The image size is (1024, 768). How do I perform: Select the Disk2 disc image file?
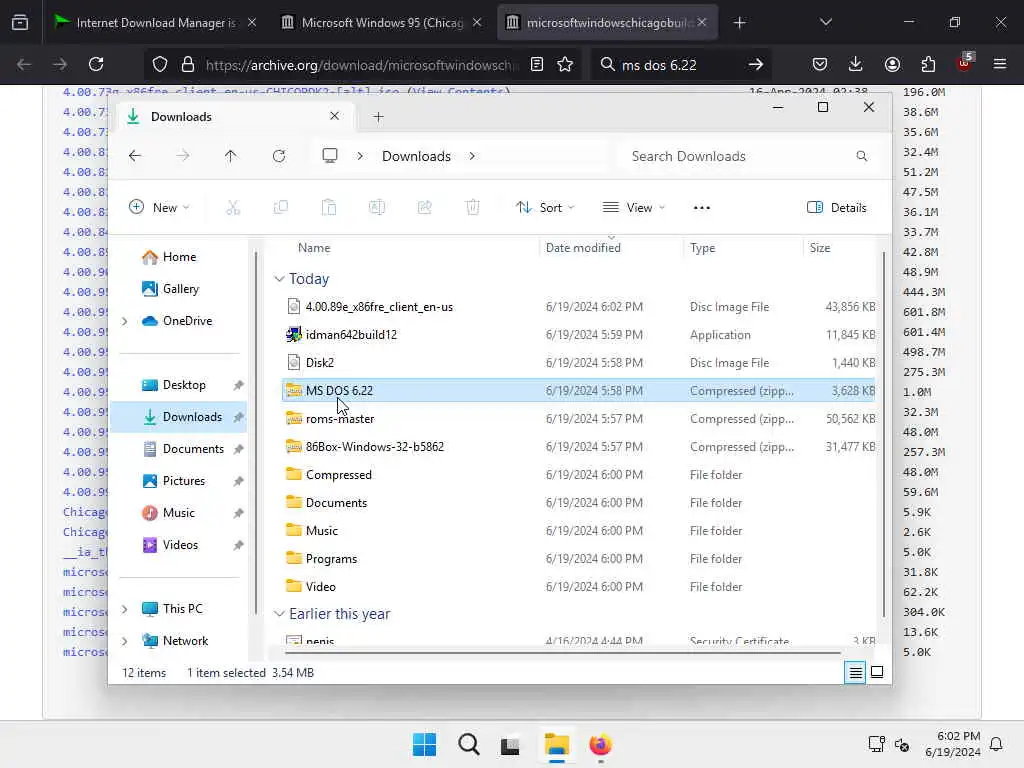(x=579, y=362)
